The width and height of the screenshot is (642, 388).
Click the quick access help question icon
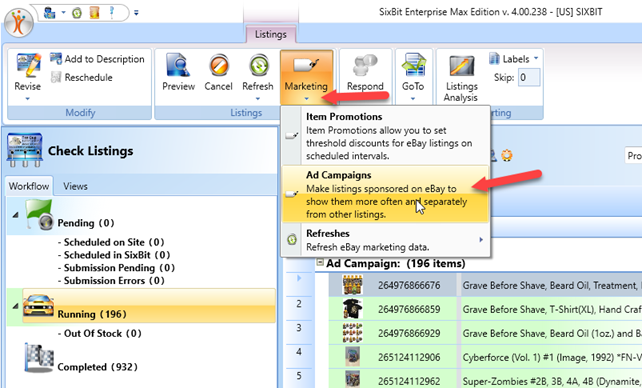pos(112,12)
